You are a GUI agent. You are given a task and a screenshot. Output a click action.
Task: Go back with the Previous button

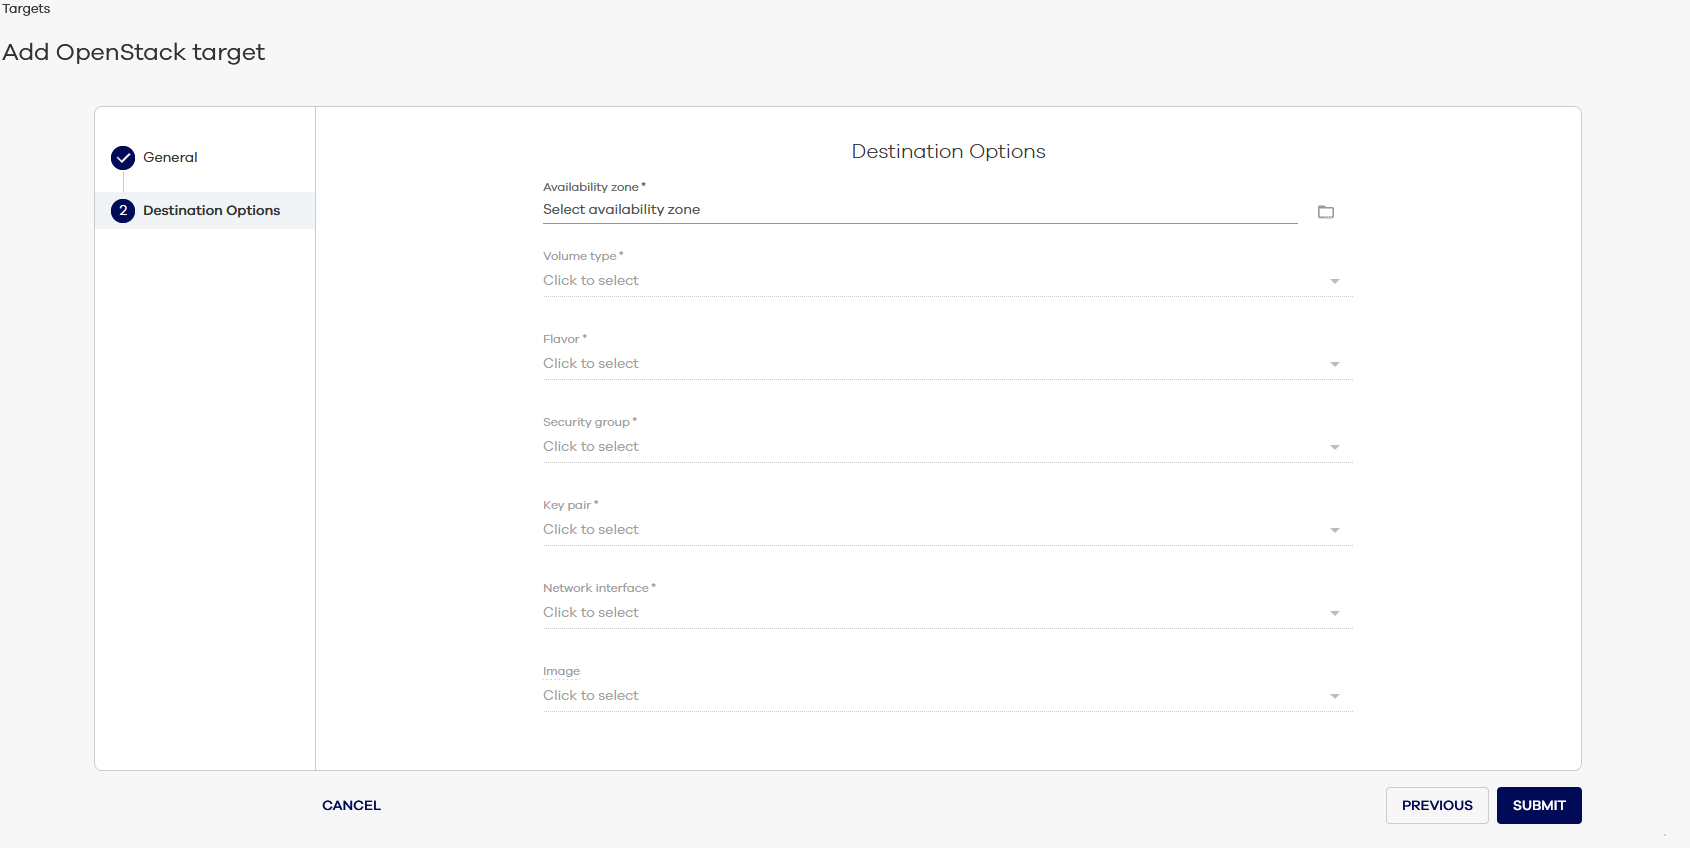click(1436, 806)
